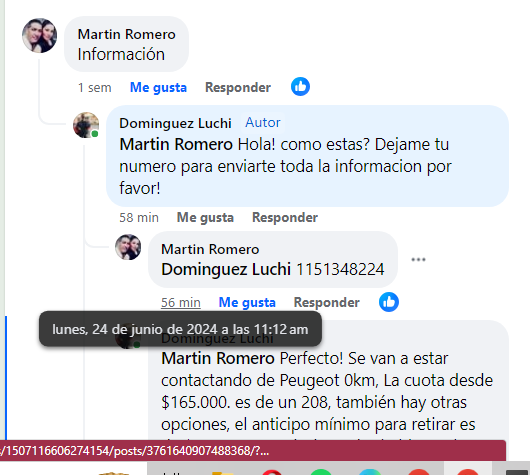The width and height of the screenshot is (530, 475).
Task: Click the blue like reaction icon under Información
Action: pyautogui.click(x=300, y=87)
